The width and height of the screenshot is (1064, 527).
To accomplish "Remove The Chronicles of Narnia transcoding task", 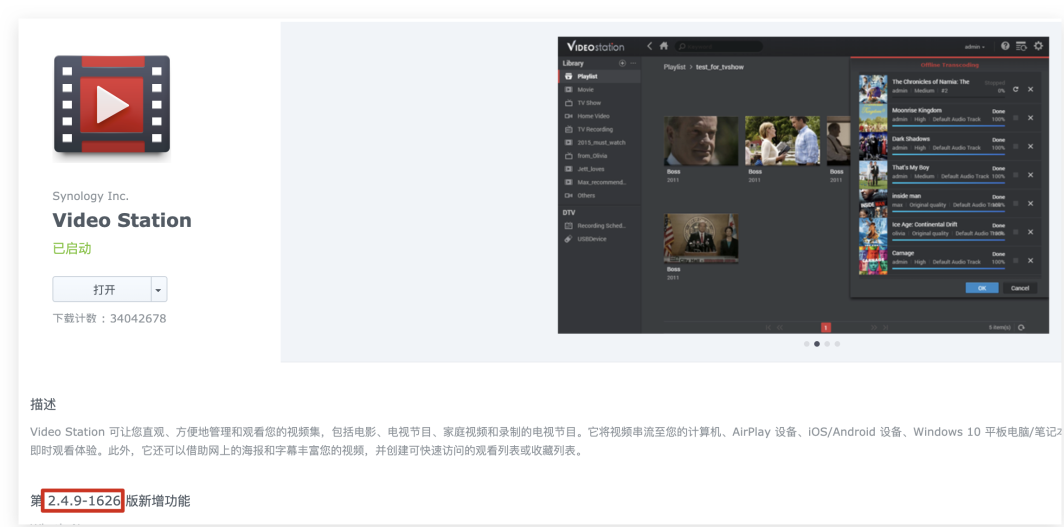I will tap(1030, 90).
